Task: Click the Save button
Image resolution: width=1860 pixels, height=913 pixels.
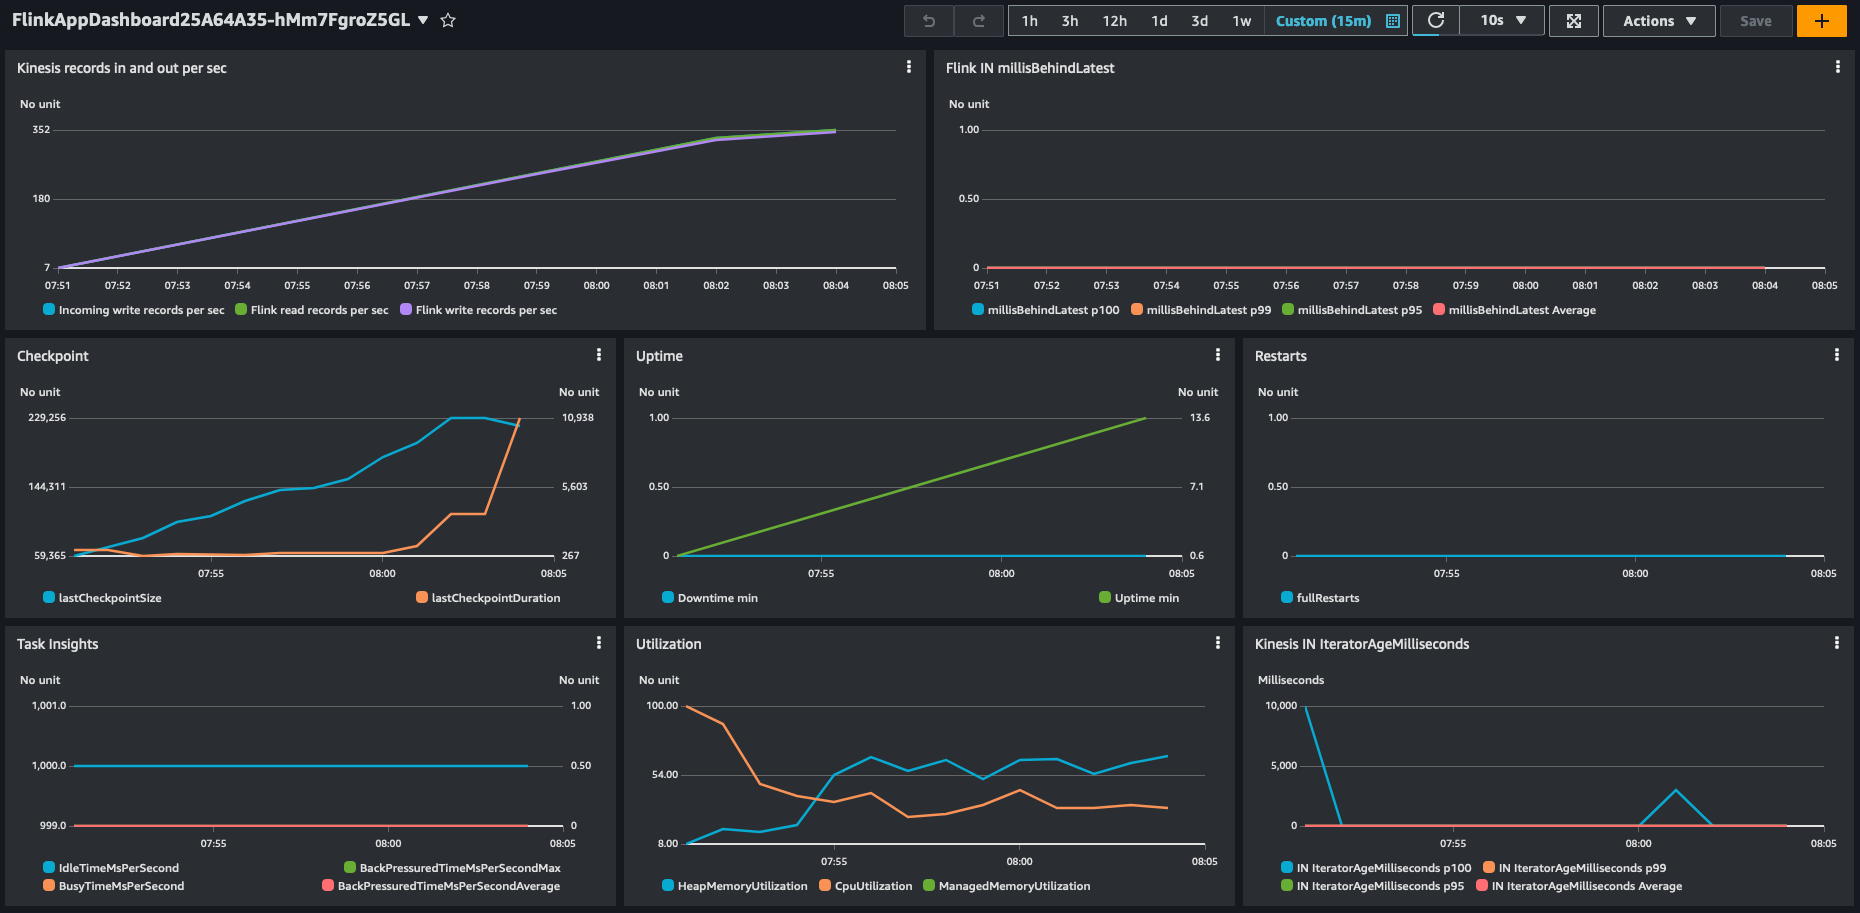Action: (1756, 20)
